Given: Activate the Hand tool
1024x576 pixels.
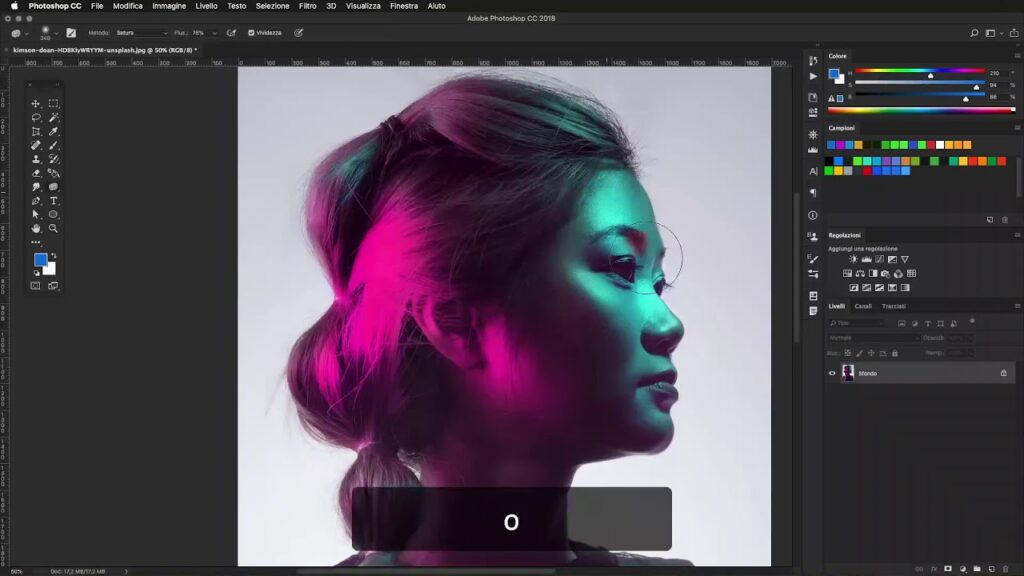Looking at the screenshot, I should [x=36, y=228].
